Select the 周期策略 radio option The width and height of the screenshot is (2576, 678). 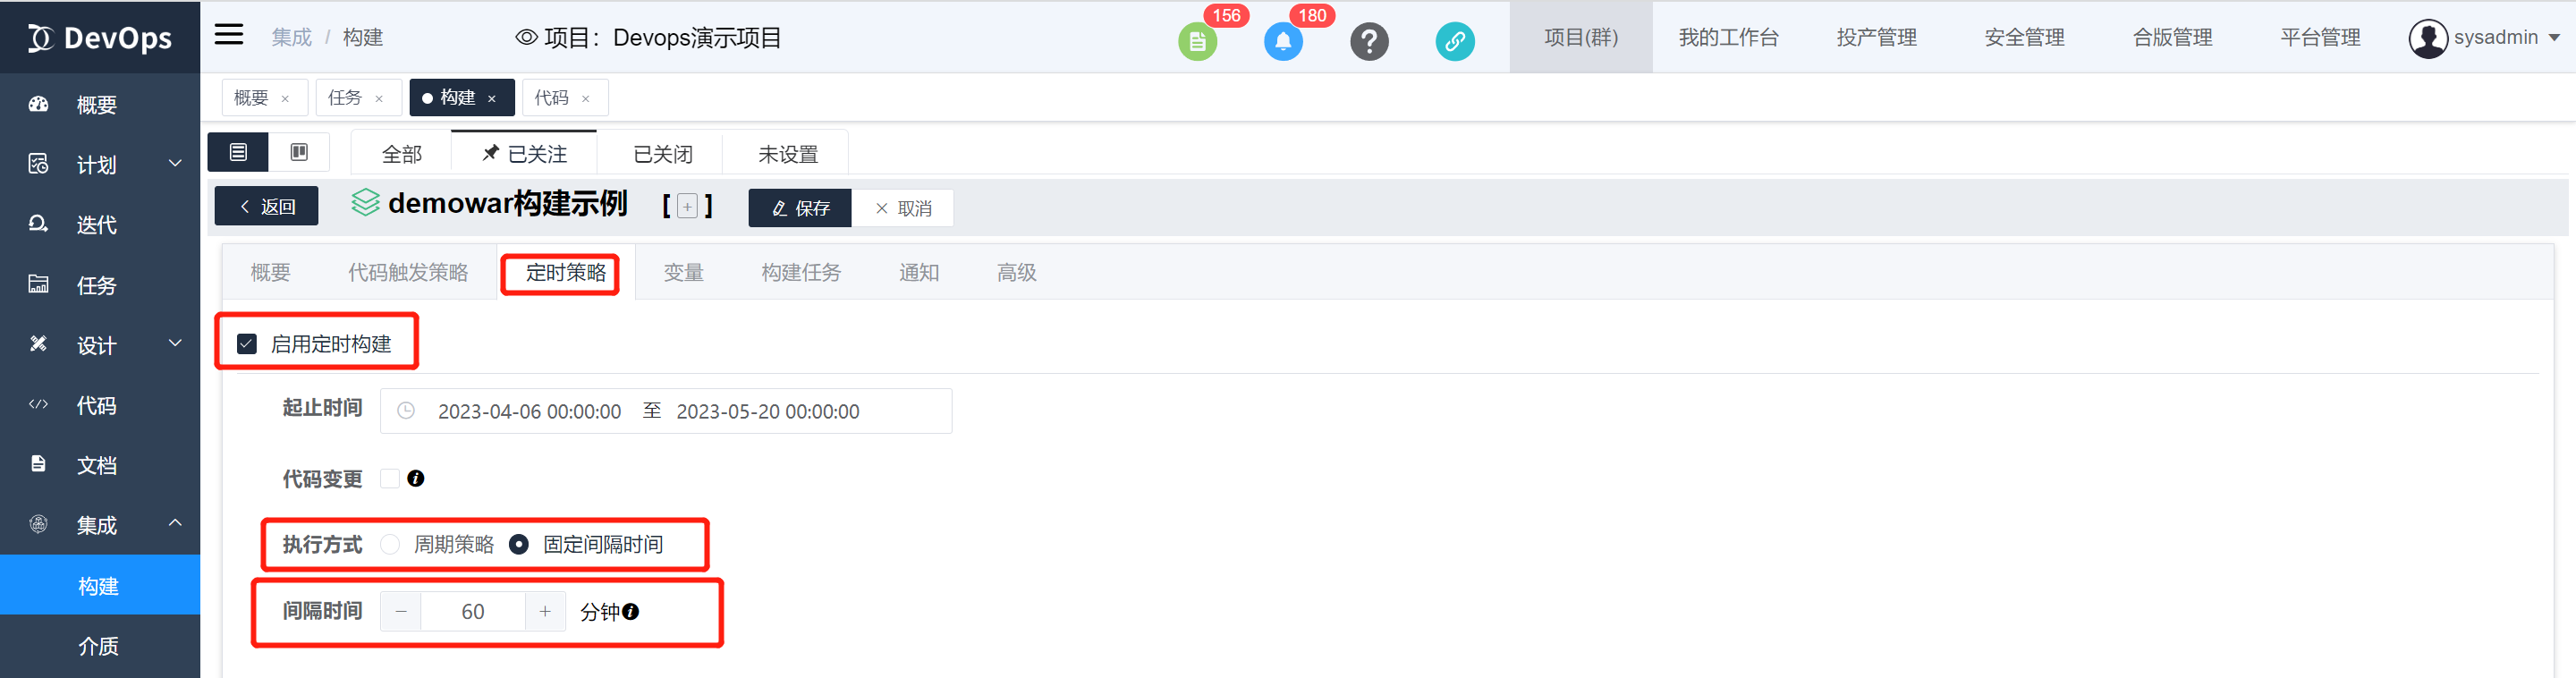(x=390, y=544)
